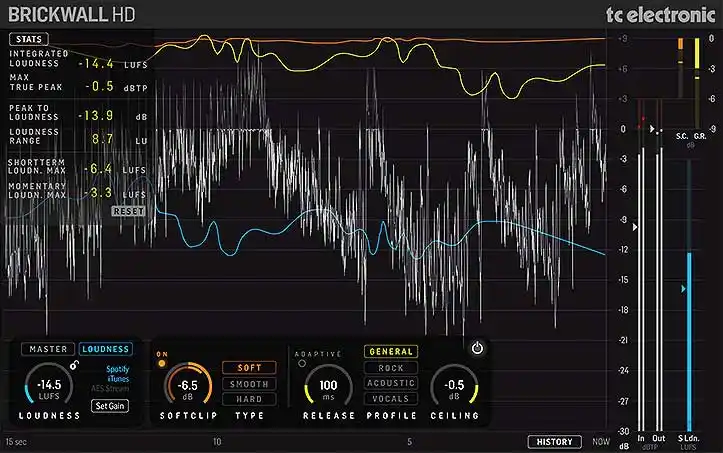Click the G.R. gain reduction meter
This screenshot has width=723, height=453.
pyautogui.click(x=697, y=83)
